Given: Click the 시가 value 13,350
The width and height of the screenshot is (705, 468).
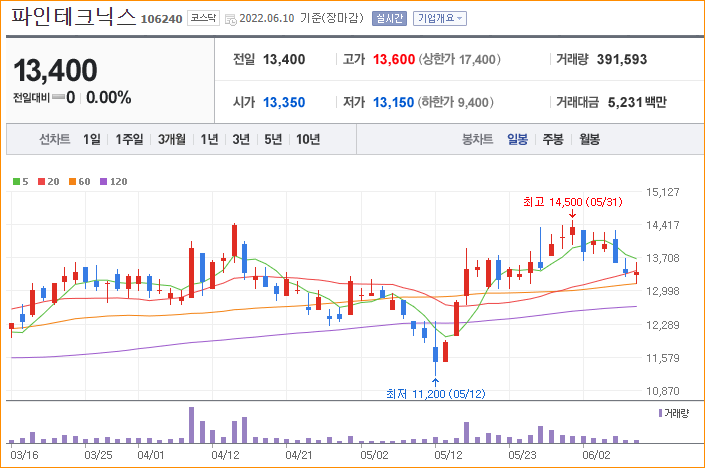Looking at the screenshot, I should tap(284, 103).
